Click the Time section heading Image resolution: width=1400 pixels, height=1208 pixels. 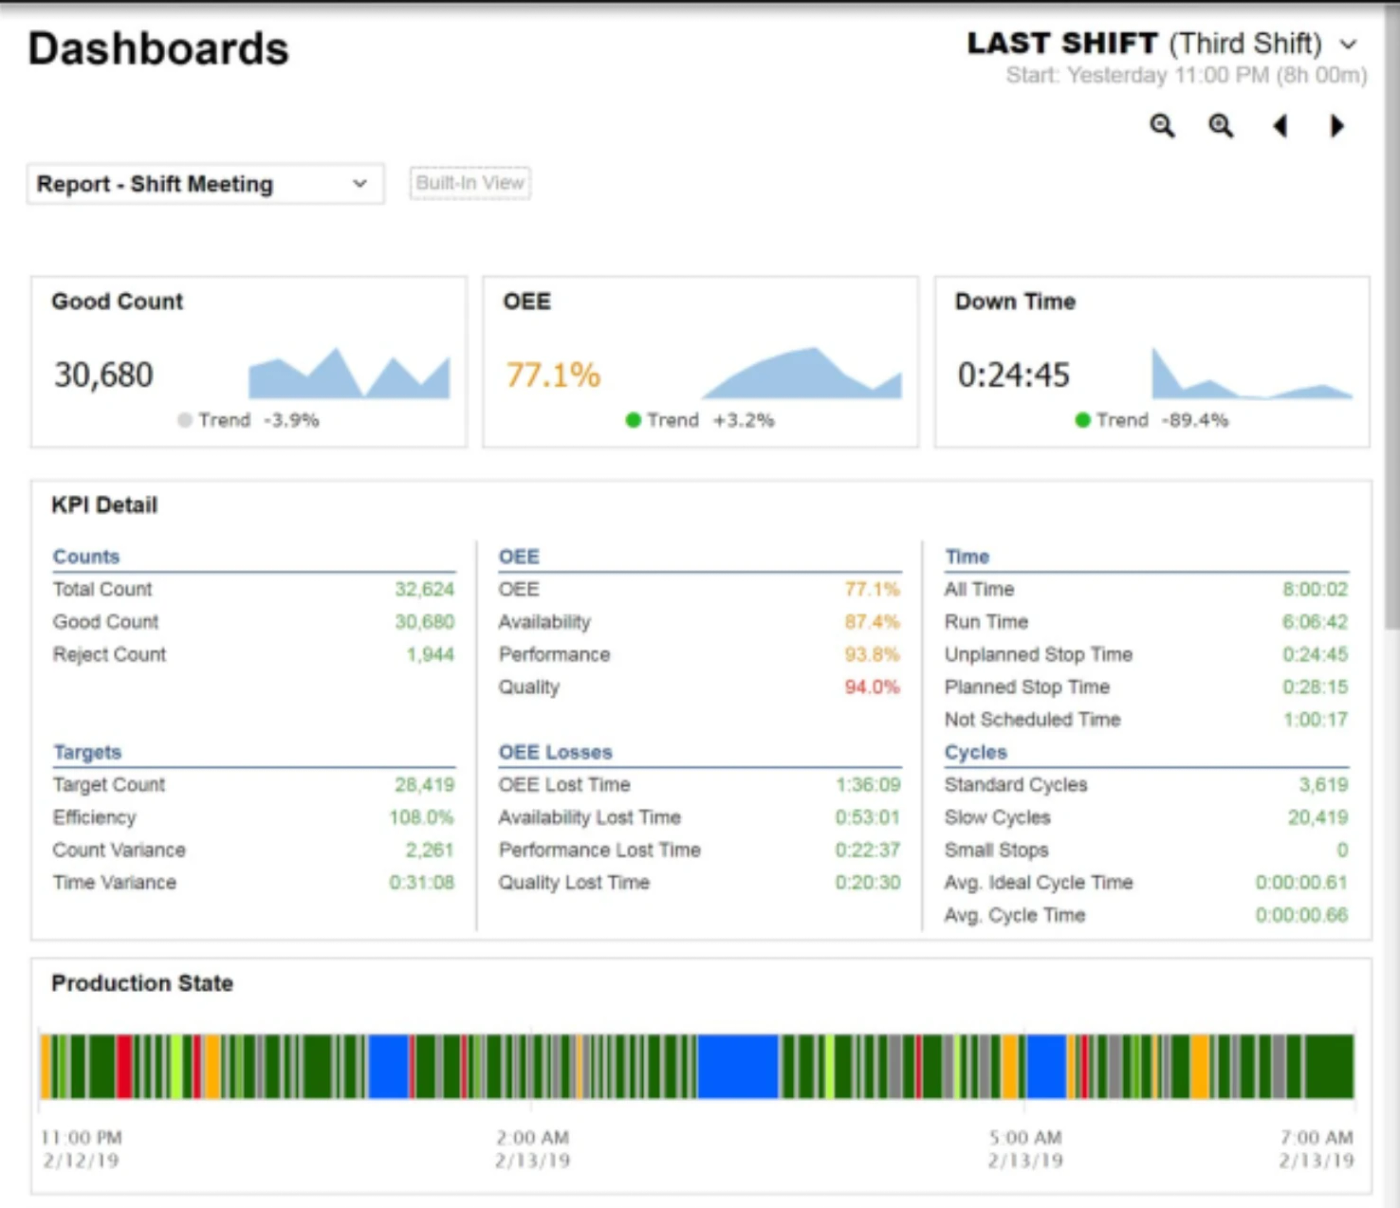point(967,556)
